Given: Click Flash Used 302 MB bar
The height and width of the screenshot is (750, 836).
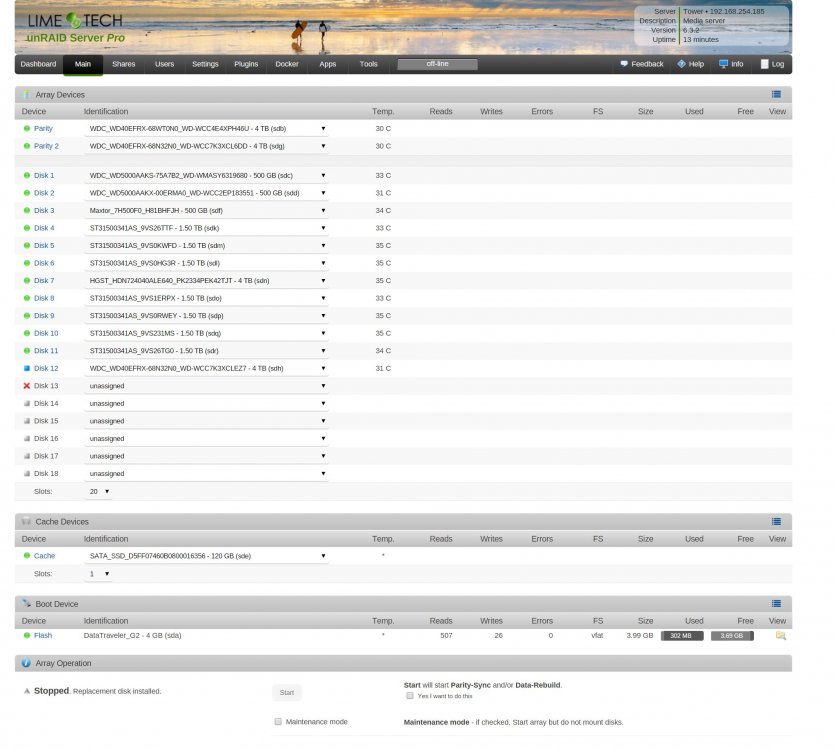Looking at the screenshot, I should coord(682,635).
